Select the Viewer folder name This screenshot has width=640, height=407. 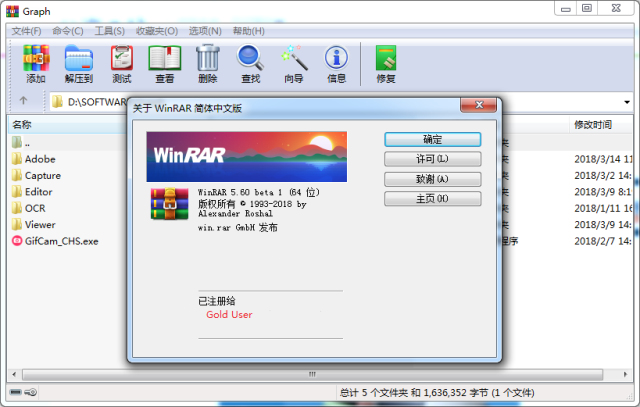40,225
